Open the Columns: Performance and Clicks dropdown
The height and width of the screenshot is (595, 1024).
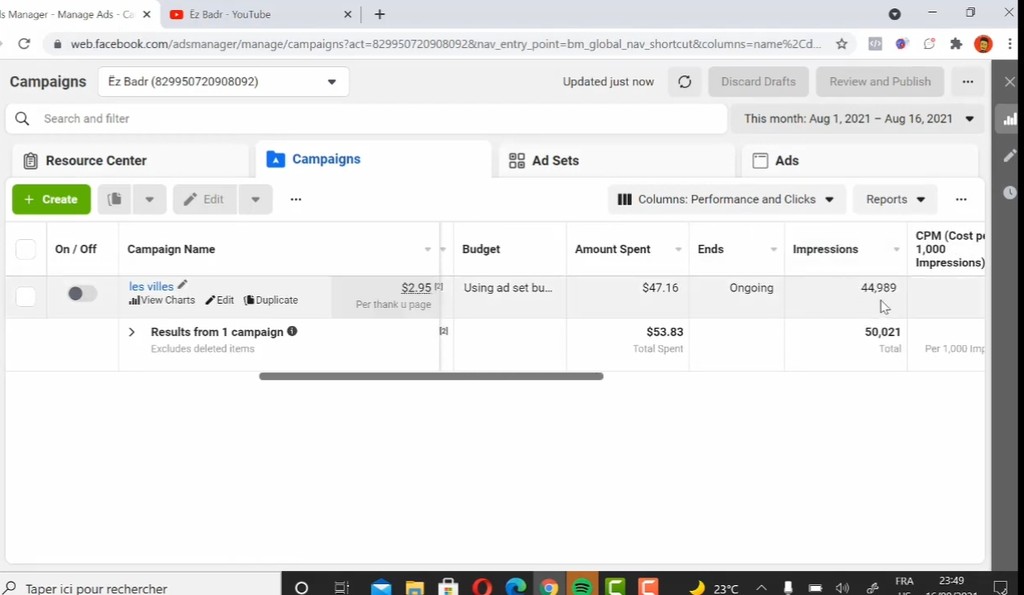coord(726,199)
